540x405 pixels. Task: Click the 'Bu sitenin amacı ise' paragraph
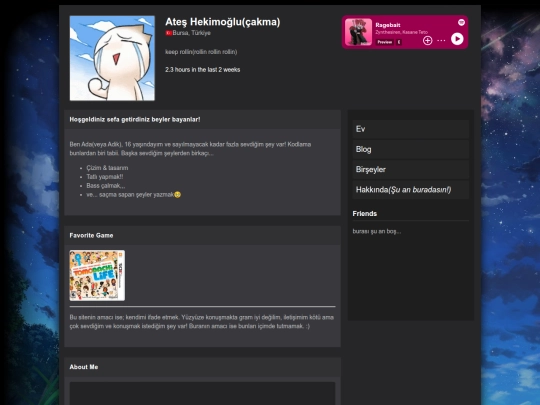(x=202, y=322)
